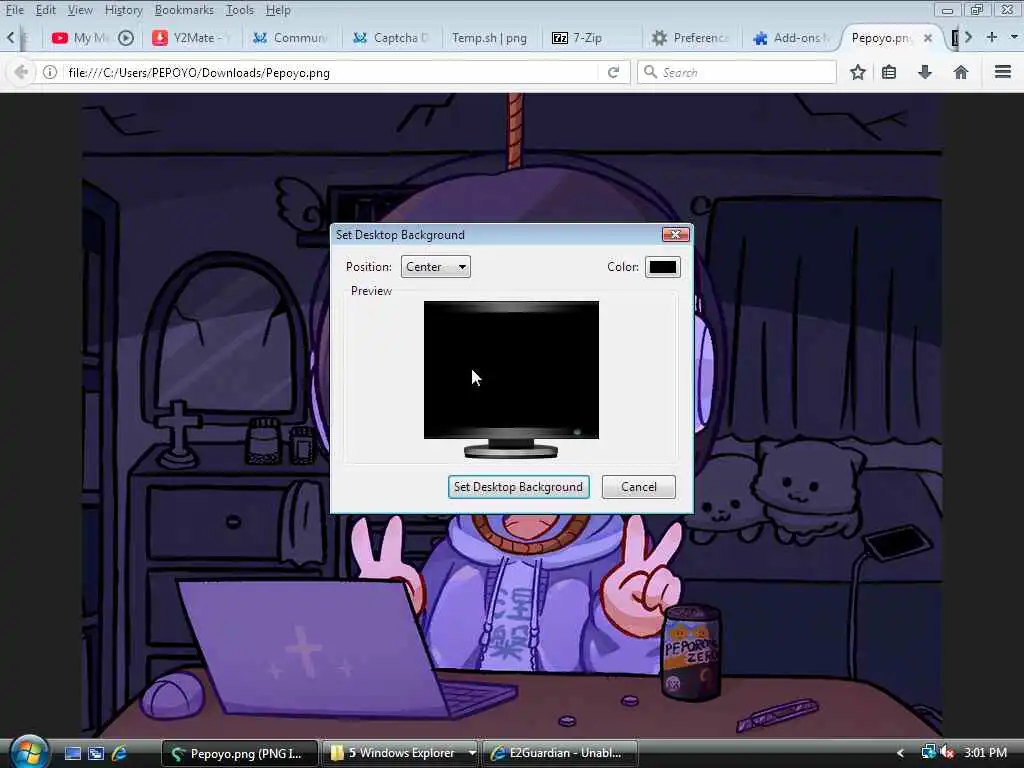Screen dimensions: 1024x768
Task: Open the View menu
Action: 80,10
